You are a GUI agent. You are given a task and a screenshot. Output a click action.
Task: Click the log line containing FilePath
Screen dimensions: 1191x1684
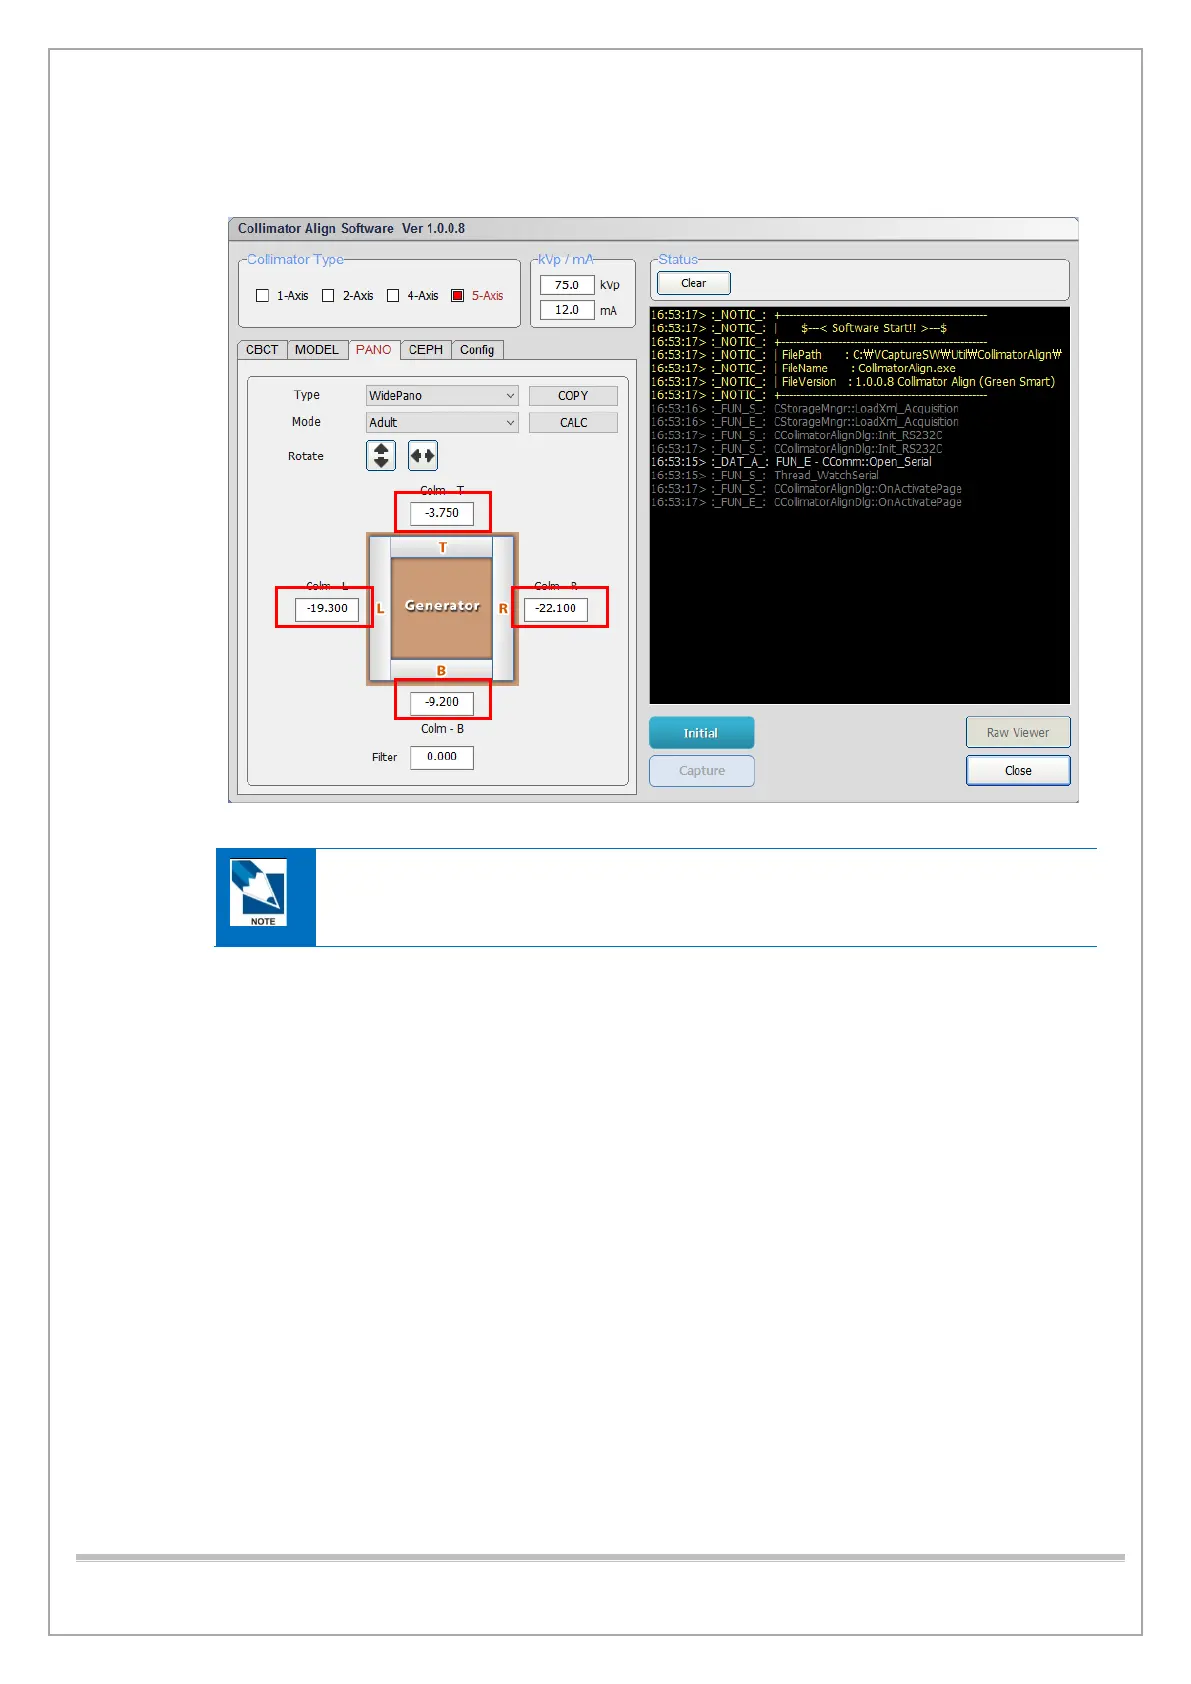[x=856, y=355]
